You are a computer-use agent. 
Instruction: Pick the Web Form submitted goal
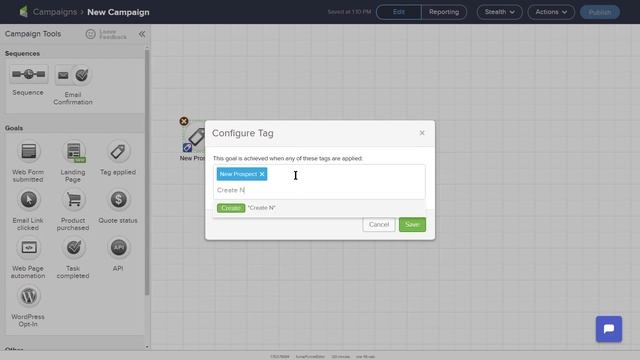click(29, 151)
